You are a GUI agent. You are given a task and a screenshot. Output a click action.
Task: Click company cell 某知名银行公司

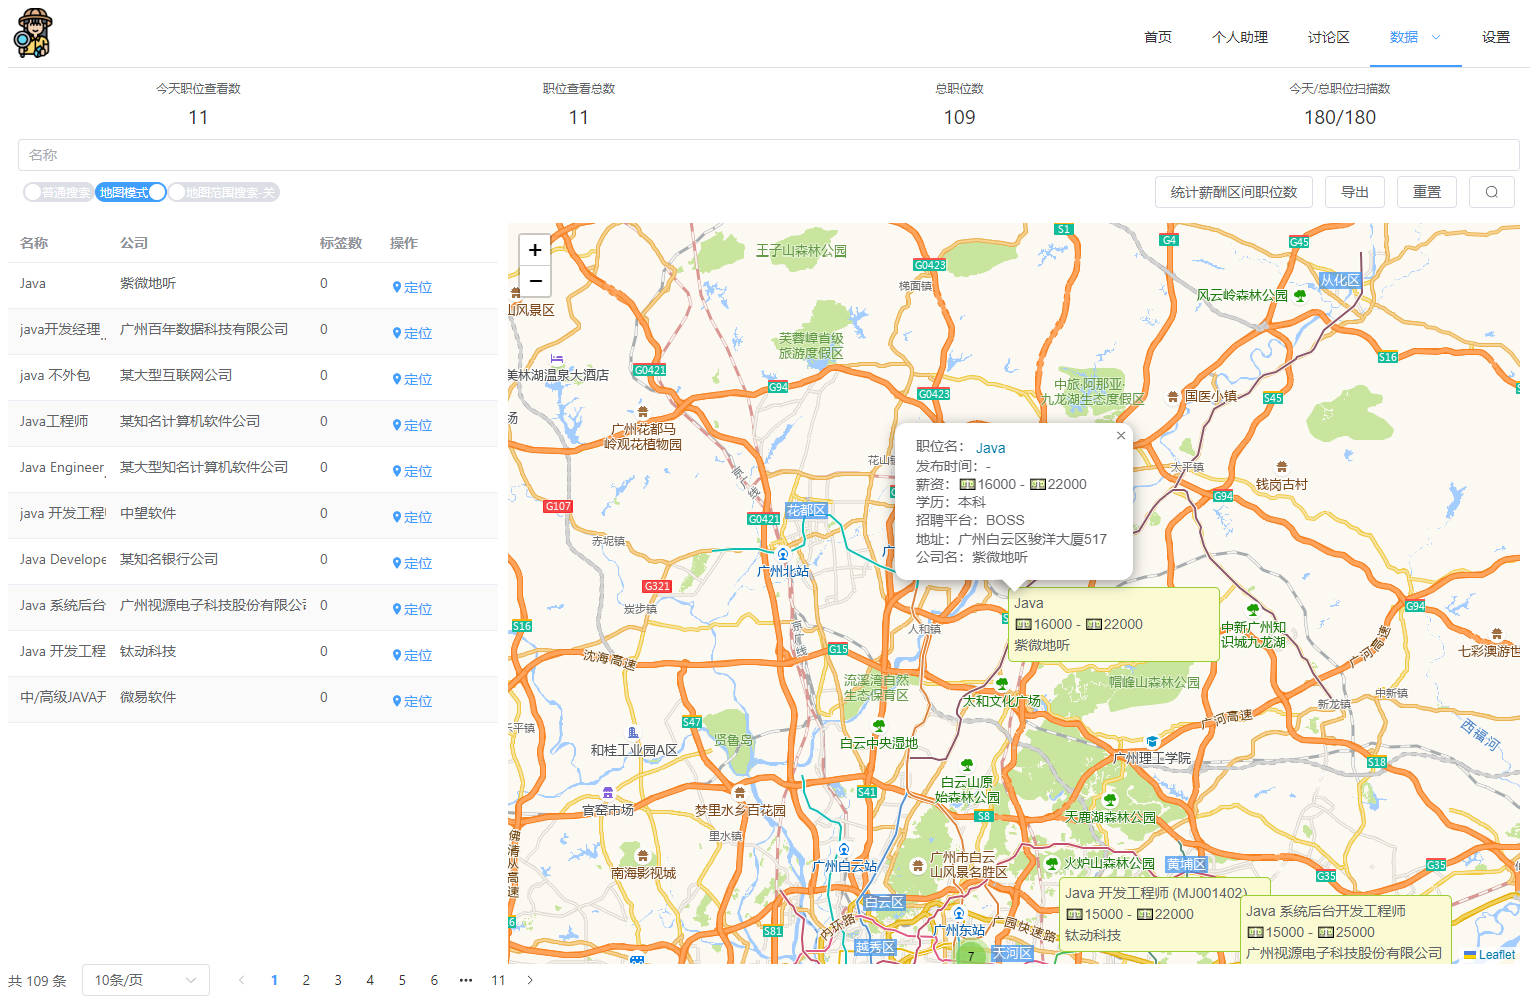point(169,559)
